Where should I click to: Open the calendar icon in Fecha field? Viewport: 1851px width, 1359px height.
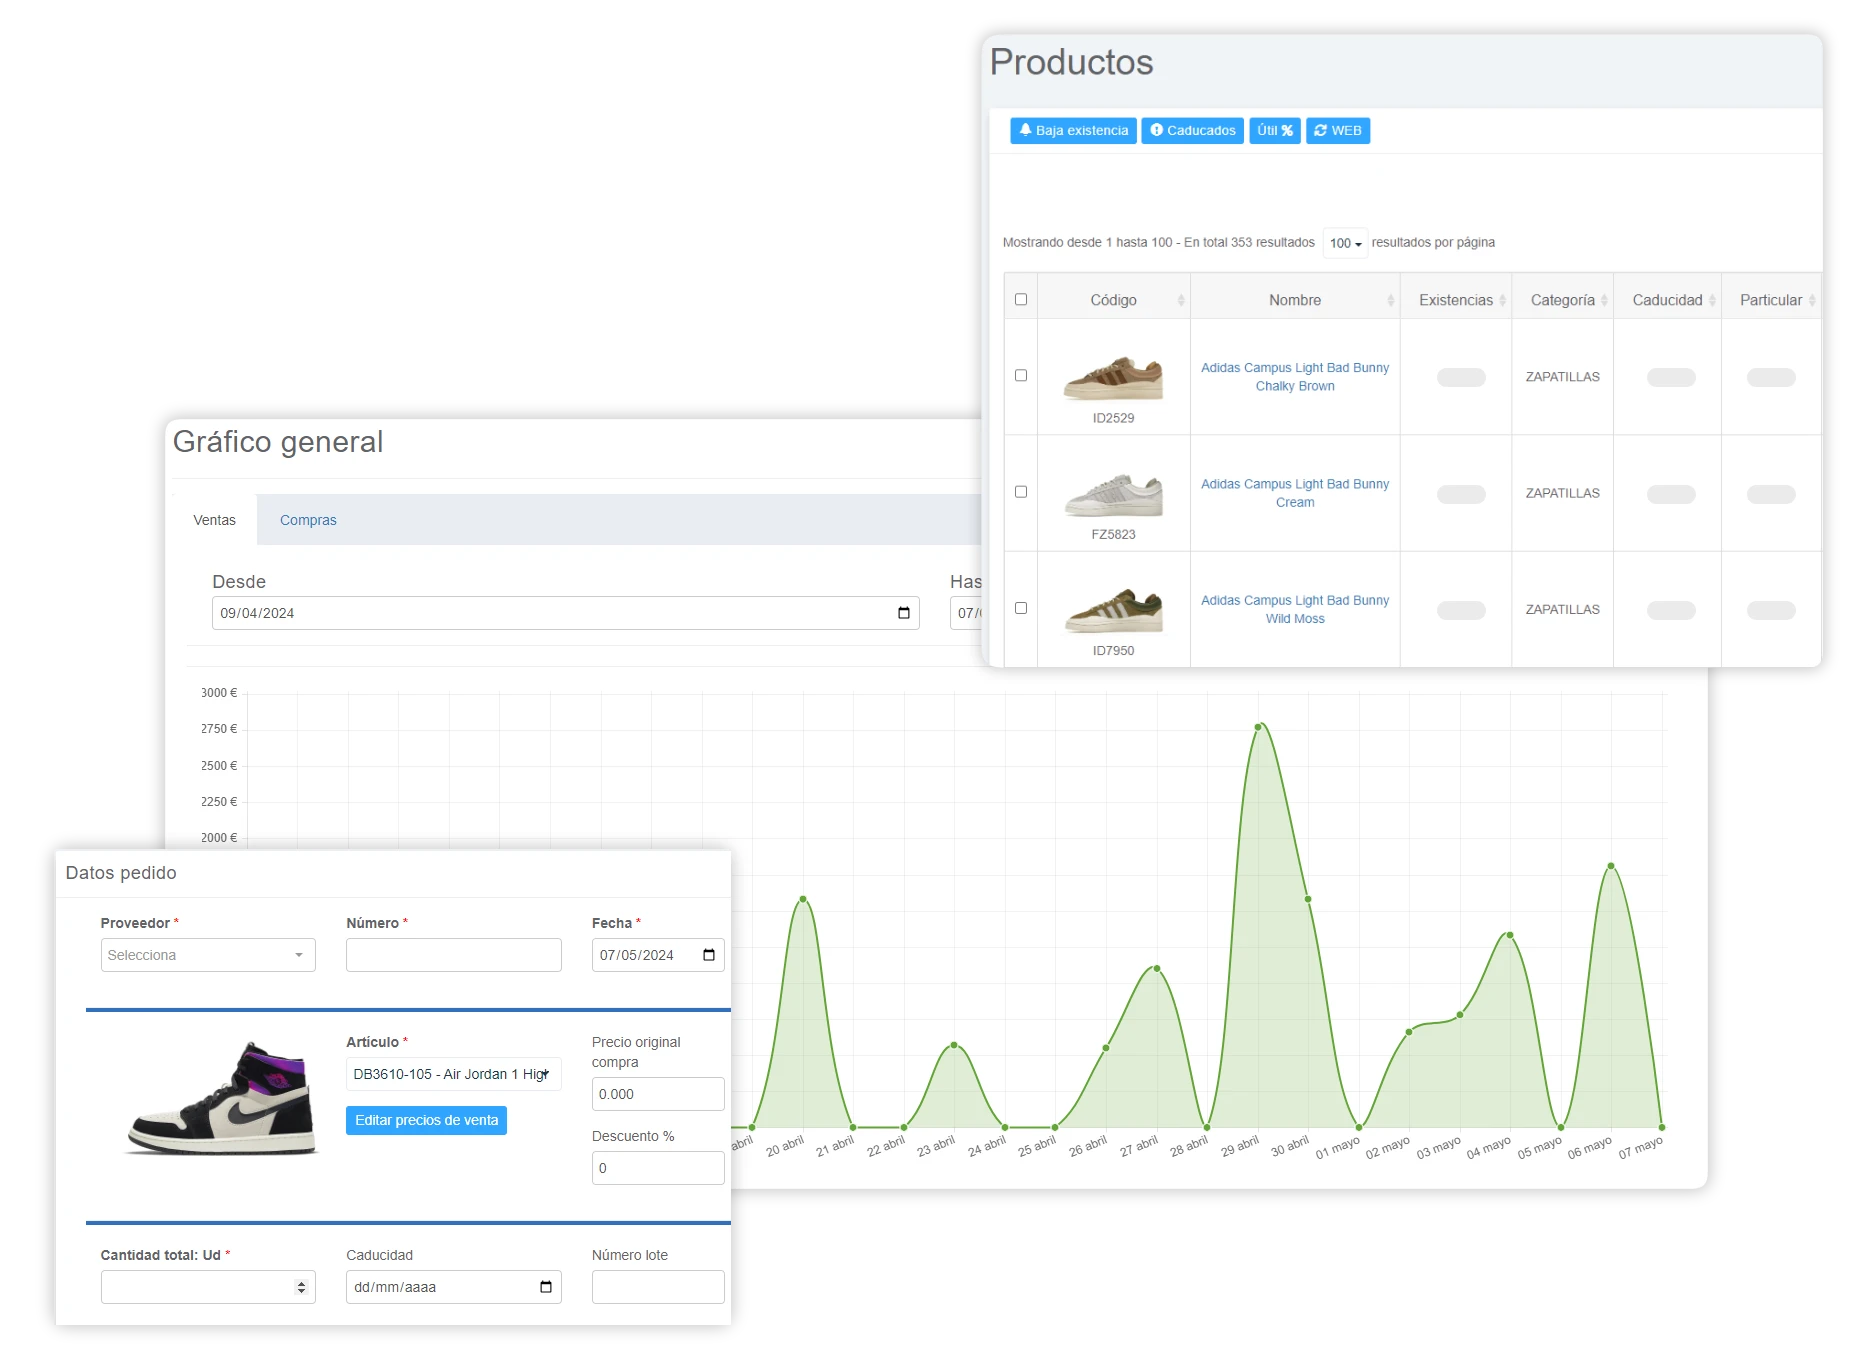tap(708, 955)
